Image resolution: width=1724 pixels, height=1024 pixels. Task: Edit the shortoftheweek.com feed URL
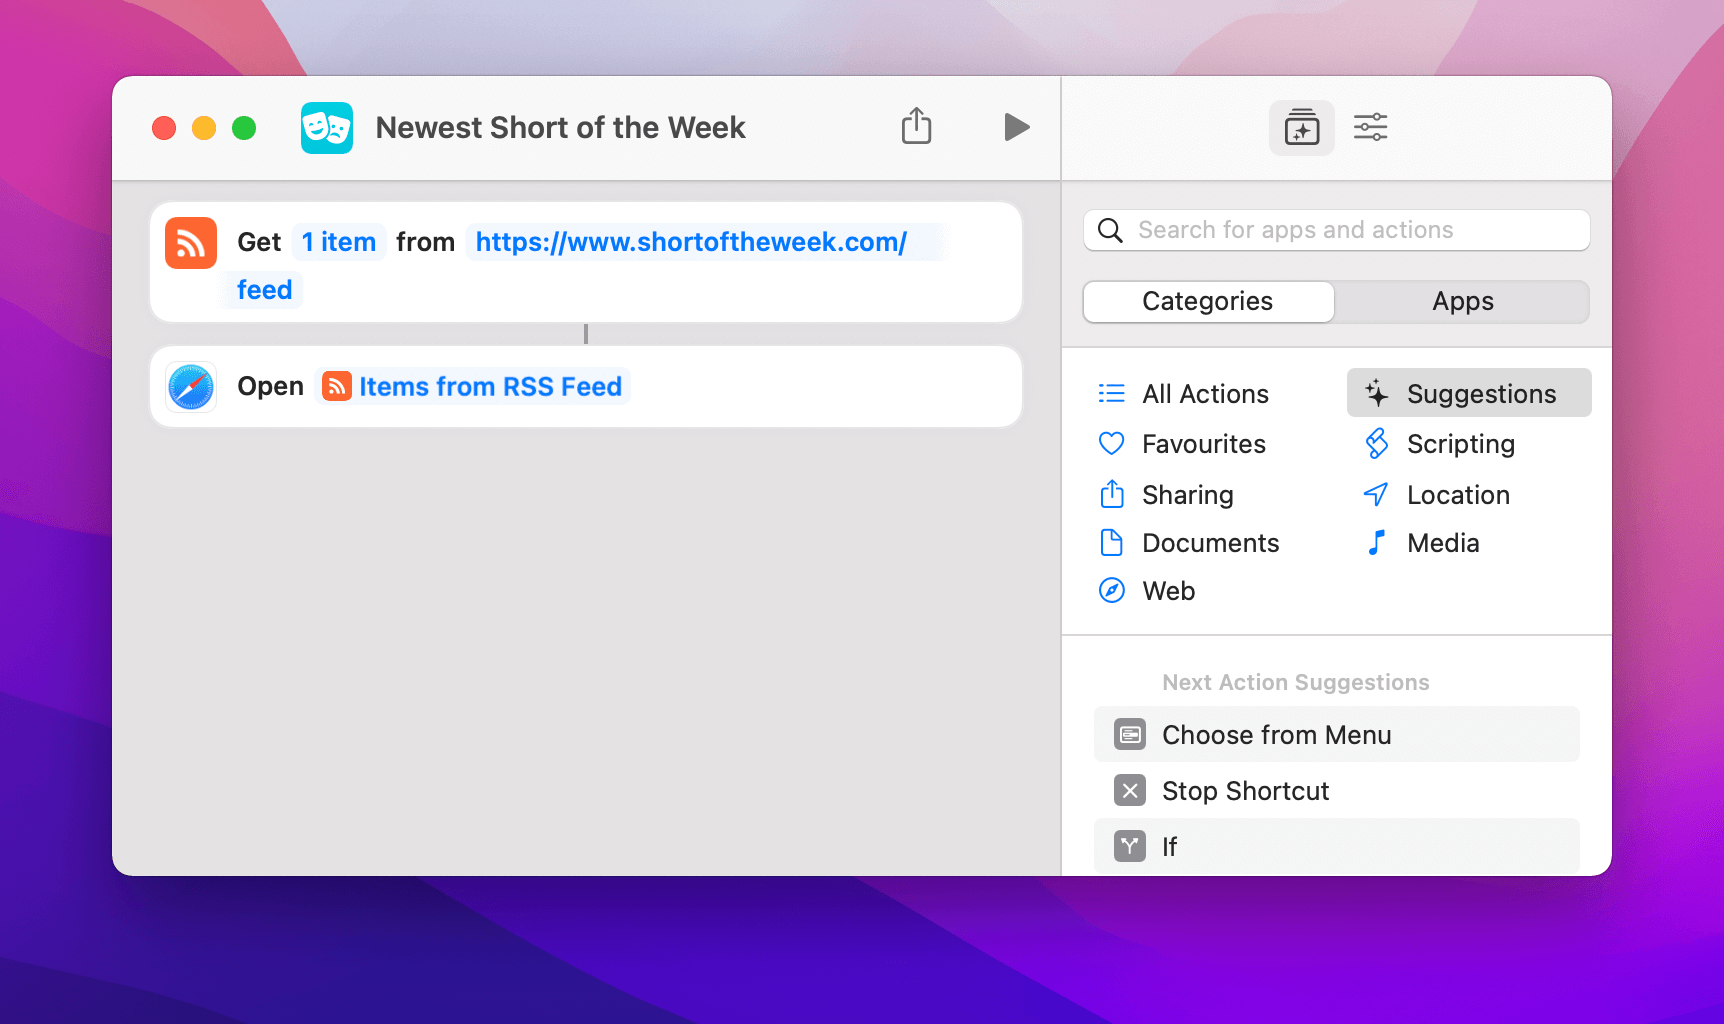pos(689,241)
